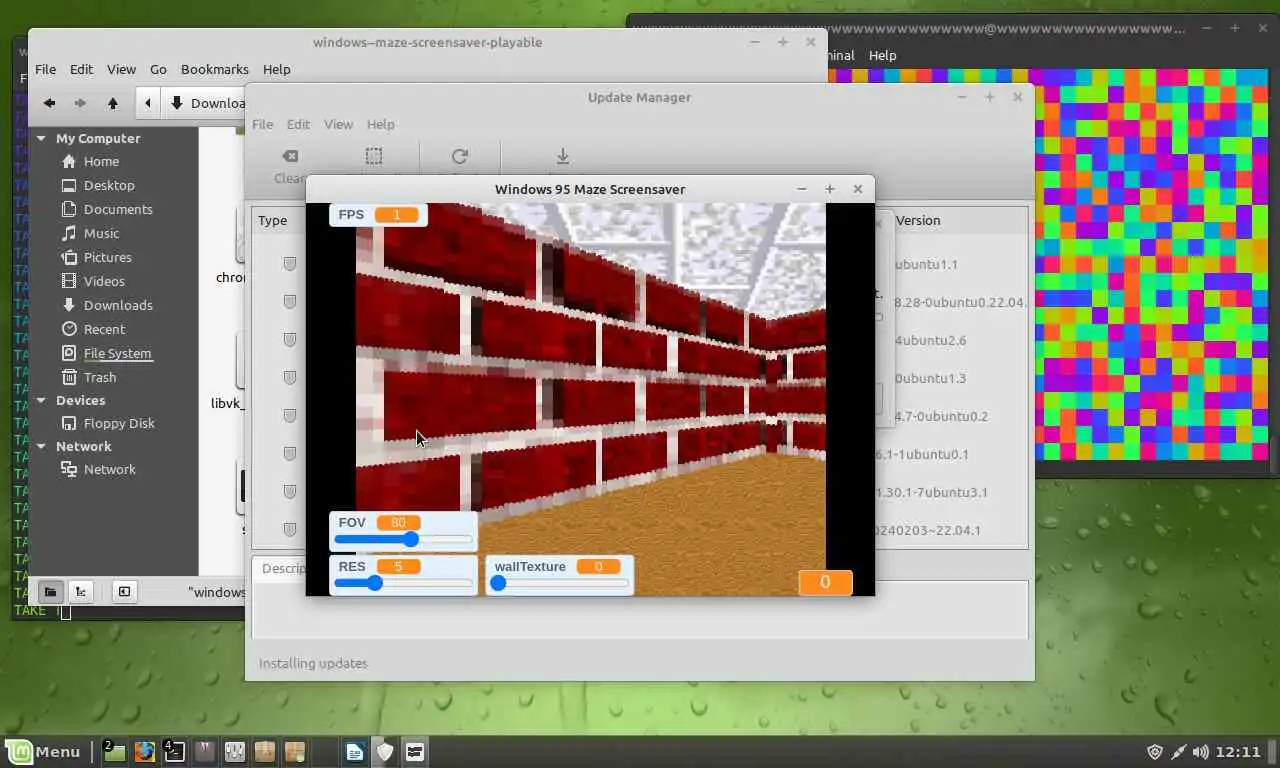Click the Files icon in the taskbar
Viewport: 1280px width, 768px height.
click(115, 752)
